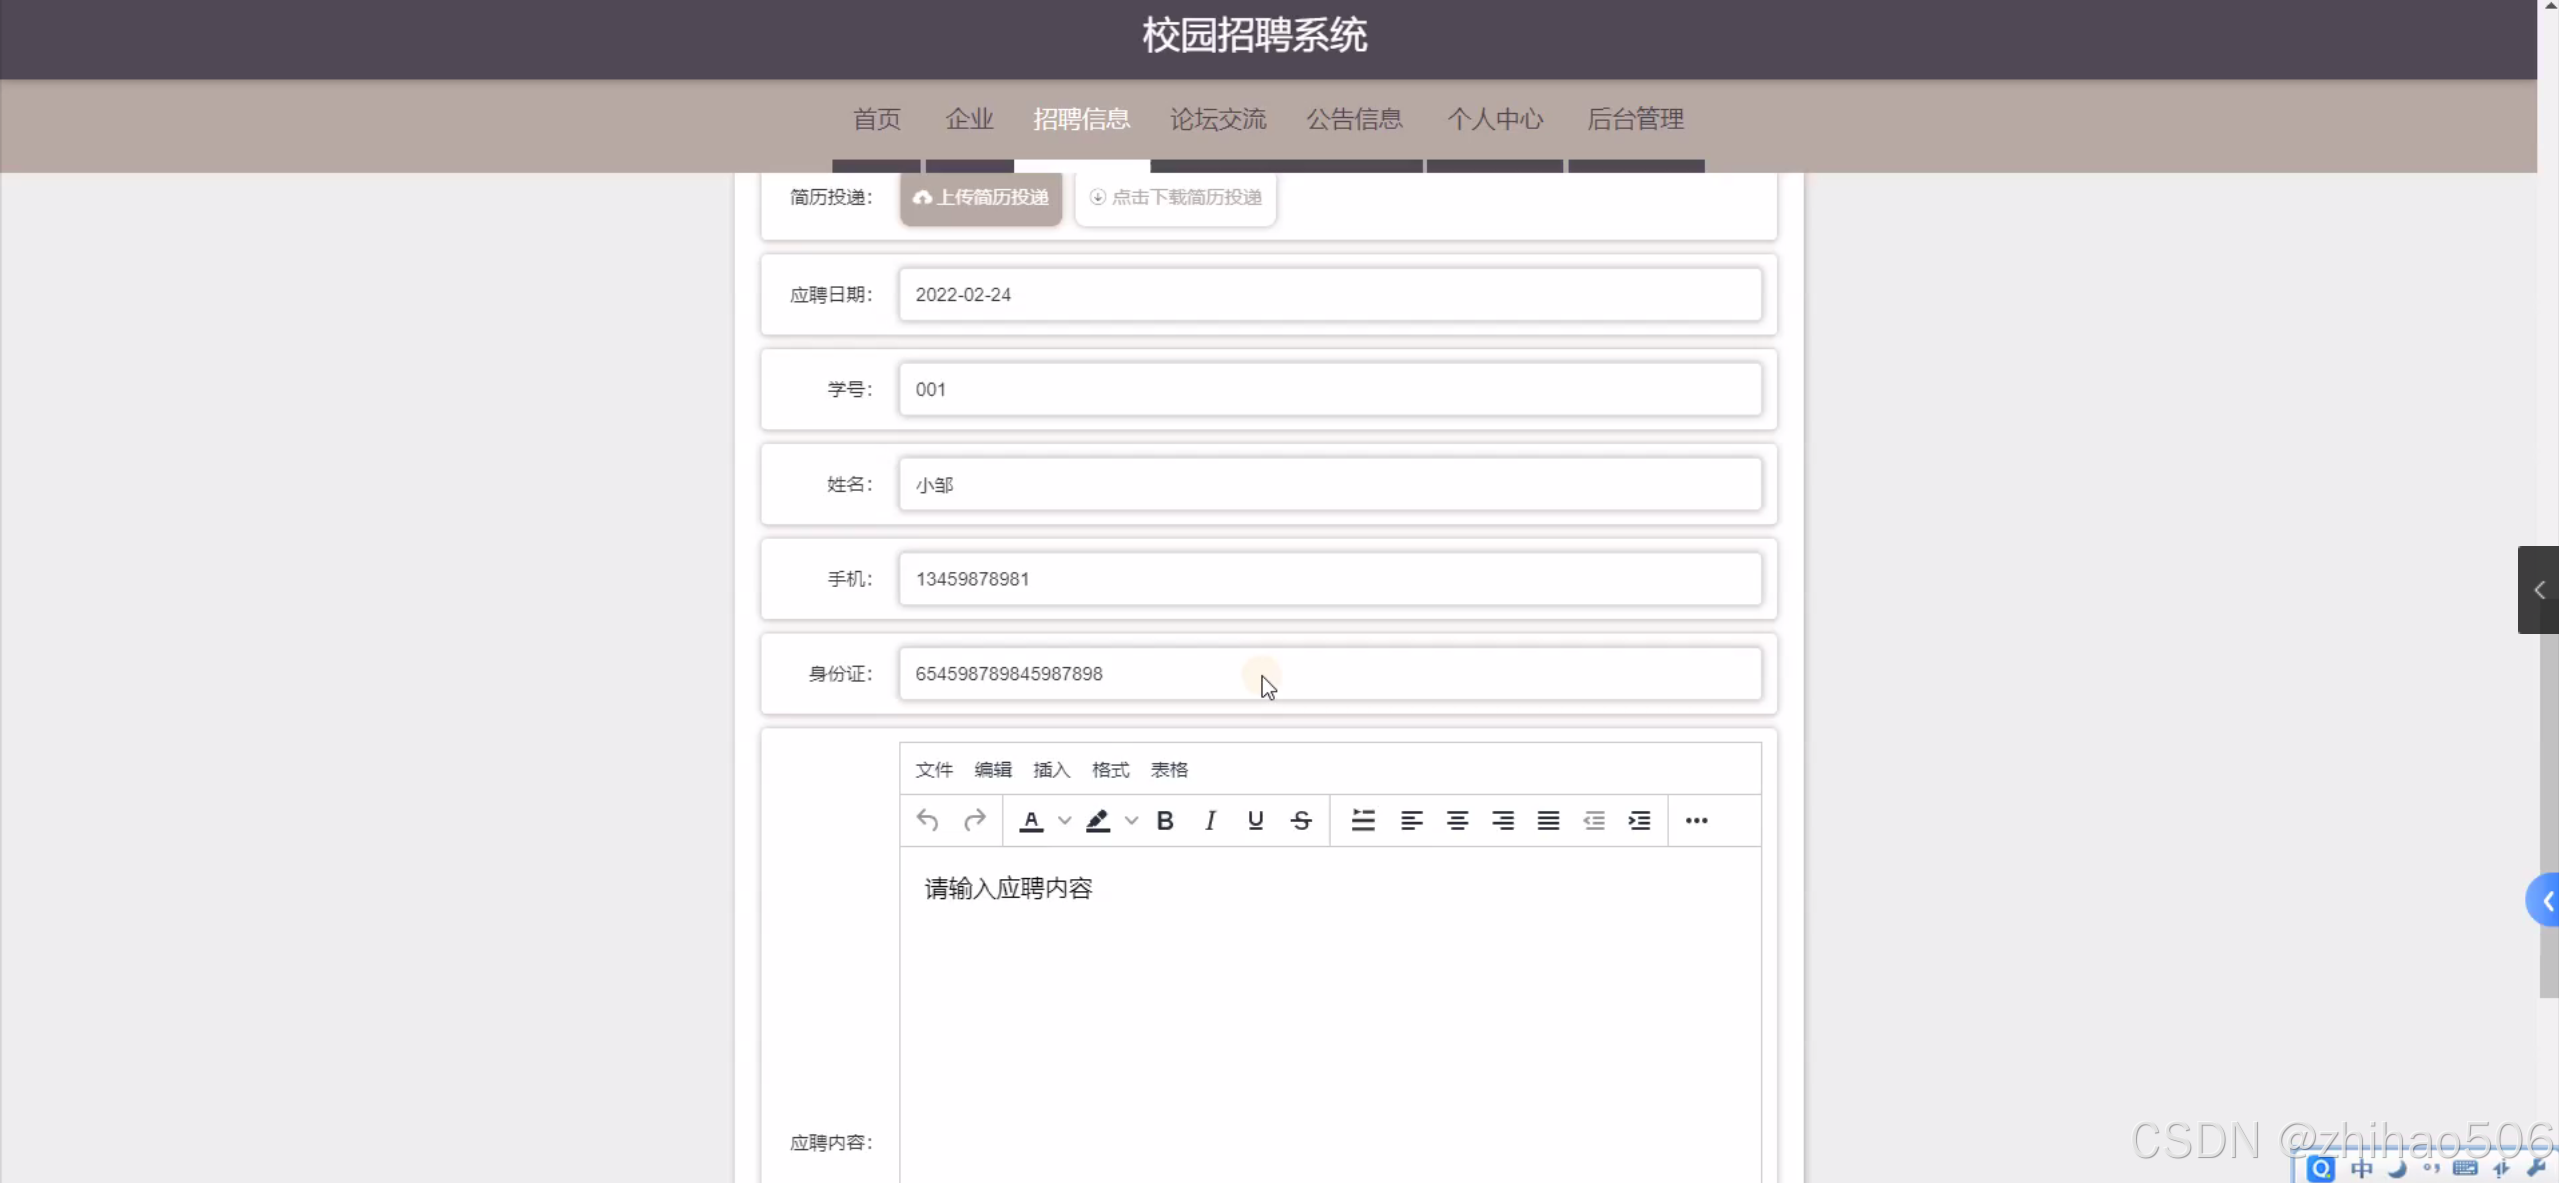Apply underline formatting
This screenshot has width=2559, height=1183.
1255,820
